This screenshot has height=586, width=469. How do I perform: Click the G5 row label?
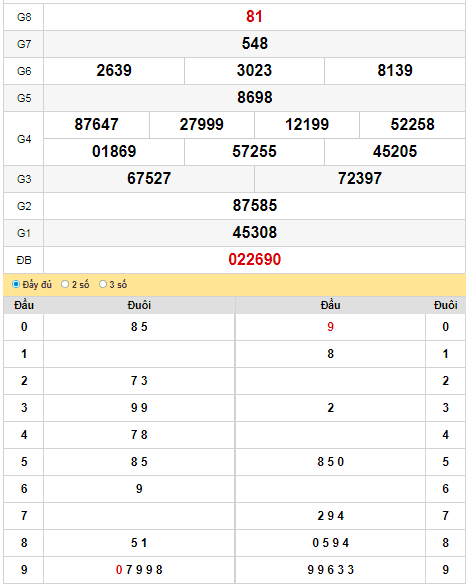pyautogui.click(x=24, y=98)
